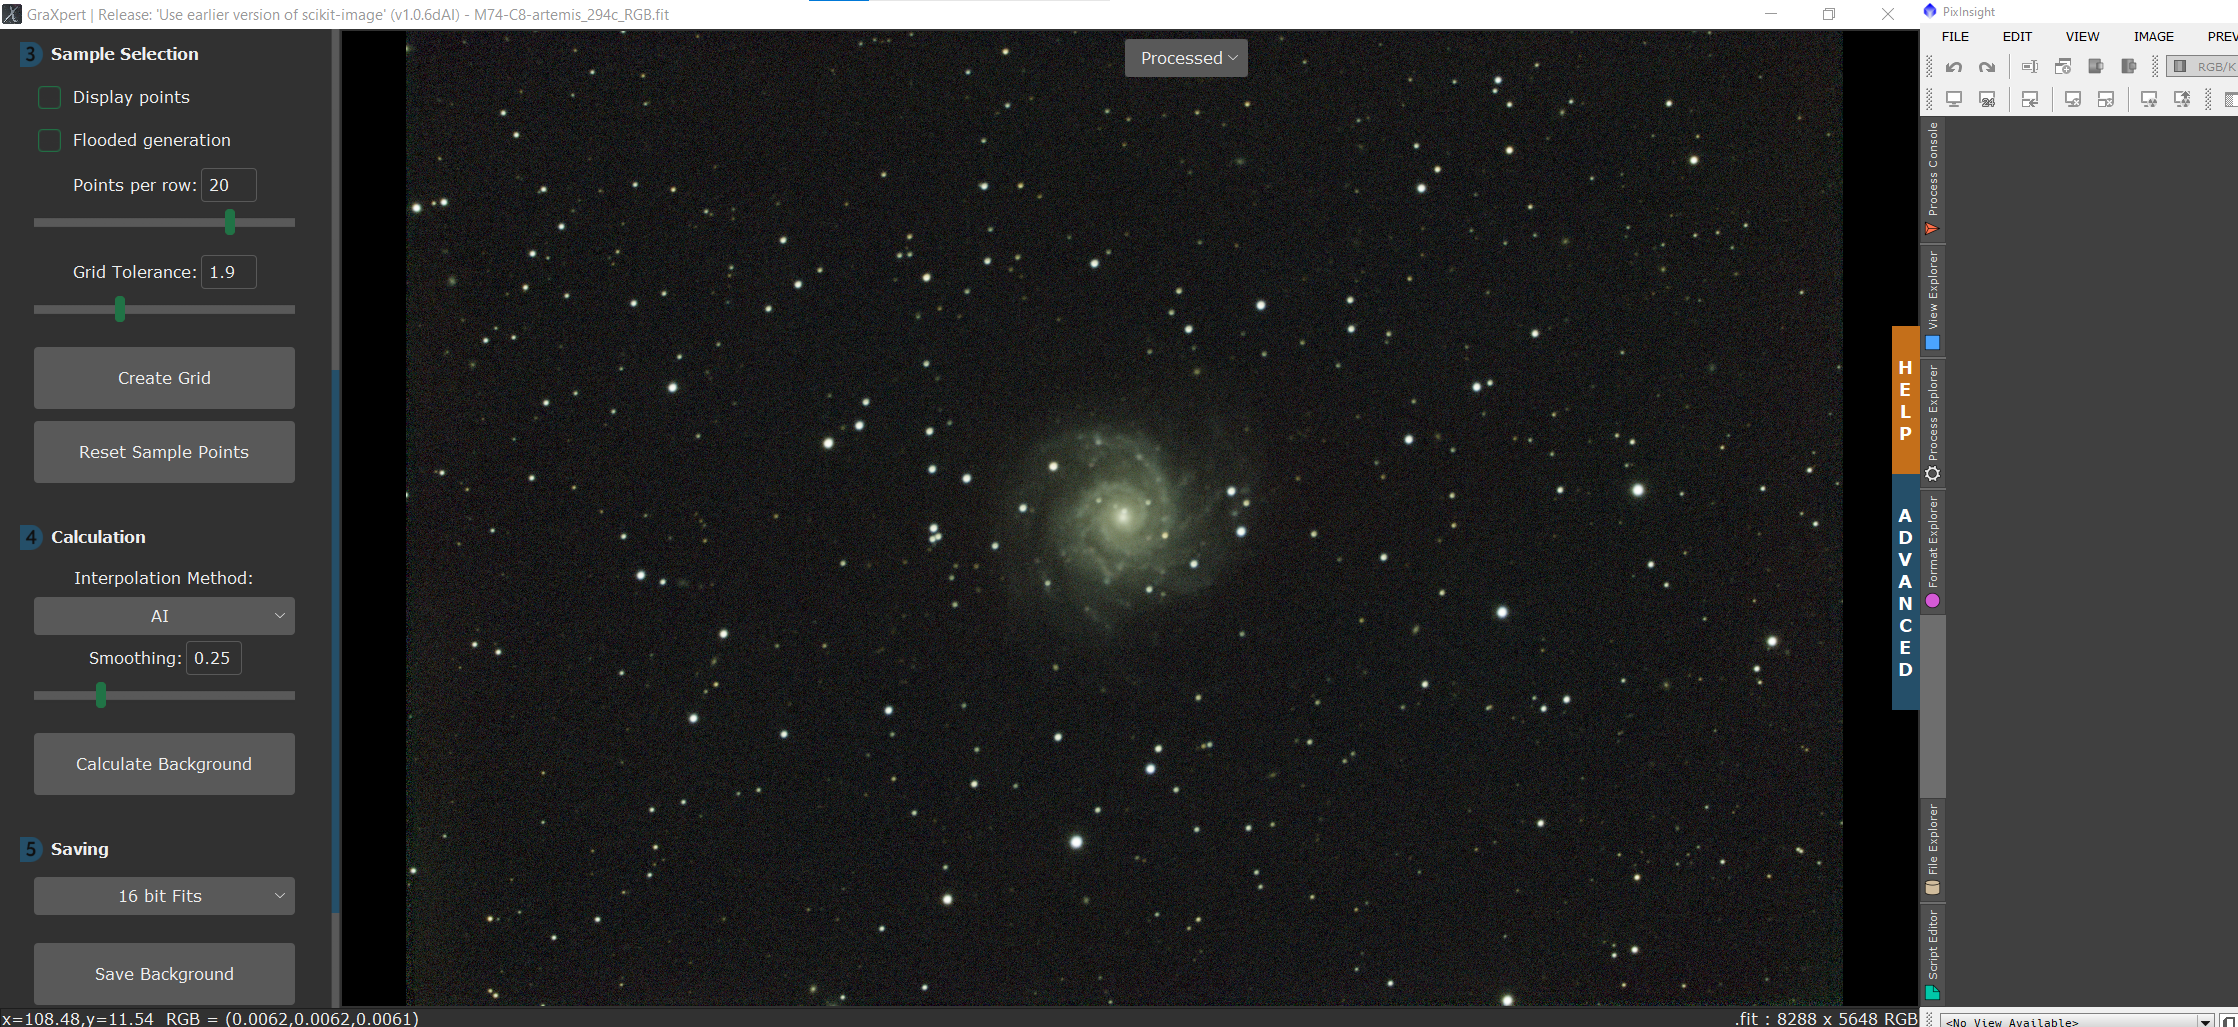2238x1027 pixels.
Task: Click the left panel vertical scrollbar
Action: 336,640
